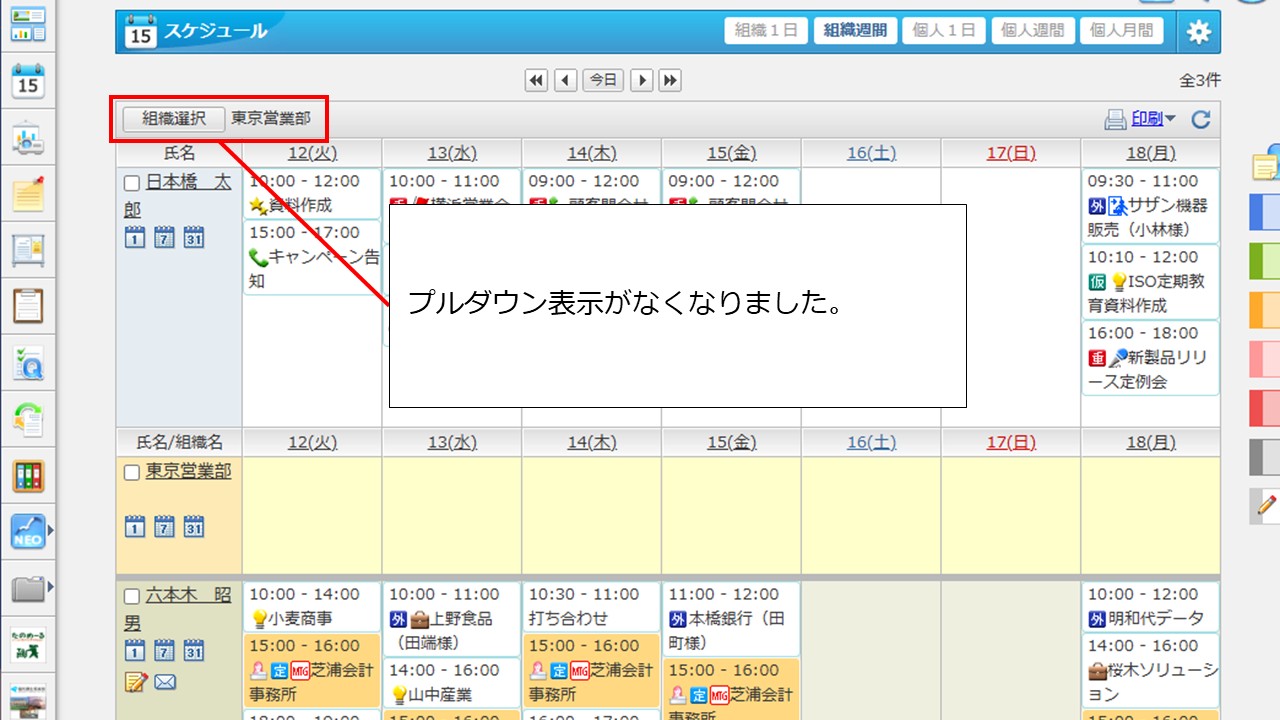The height and width of the screenshot is (720, 1280).
Task: Expand the folder sidebar flyout arrow
Action: pyautogui.click(x=51, y=587)
